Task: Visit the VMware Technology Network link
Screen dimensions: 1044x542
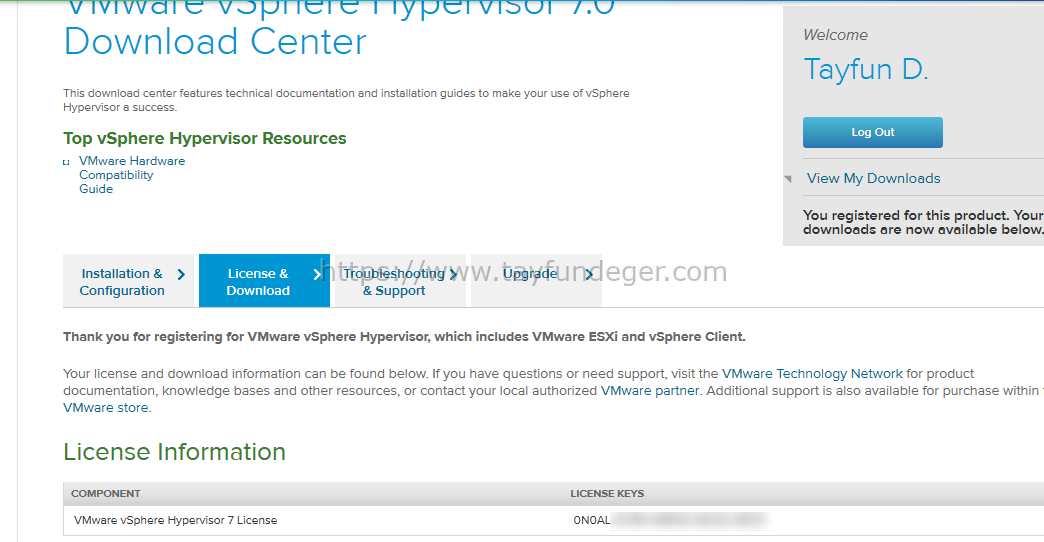Action: 812,374
